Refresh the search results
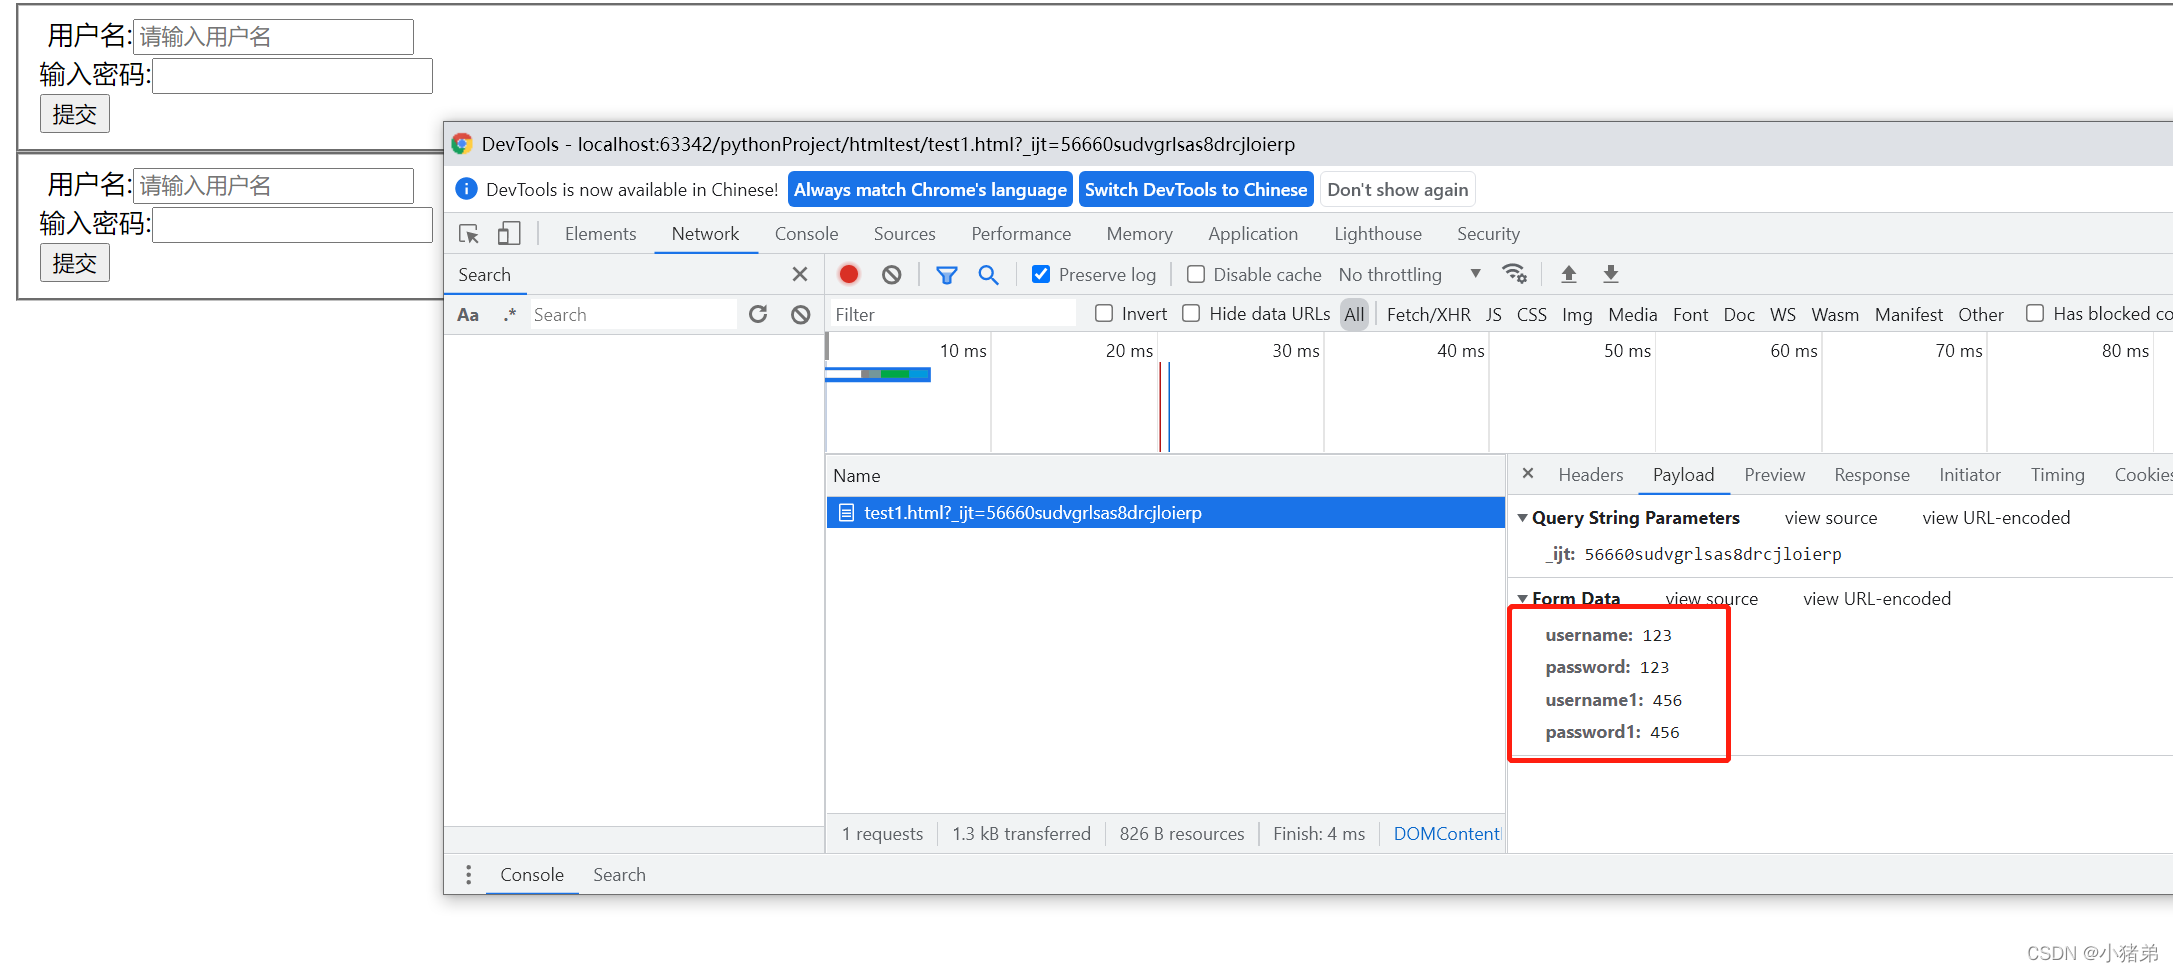2173x972 pixels. tap(758, 314)
